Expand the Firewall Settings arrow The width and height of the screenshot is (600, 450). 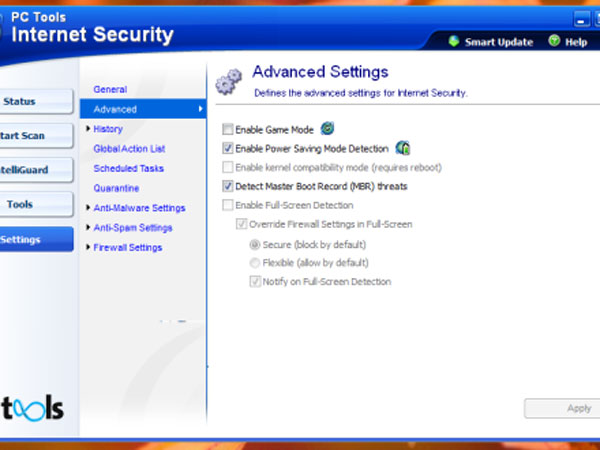coord(88,247)
